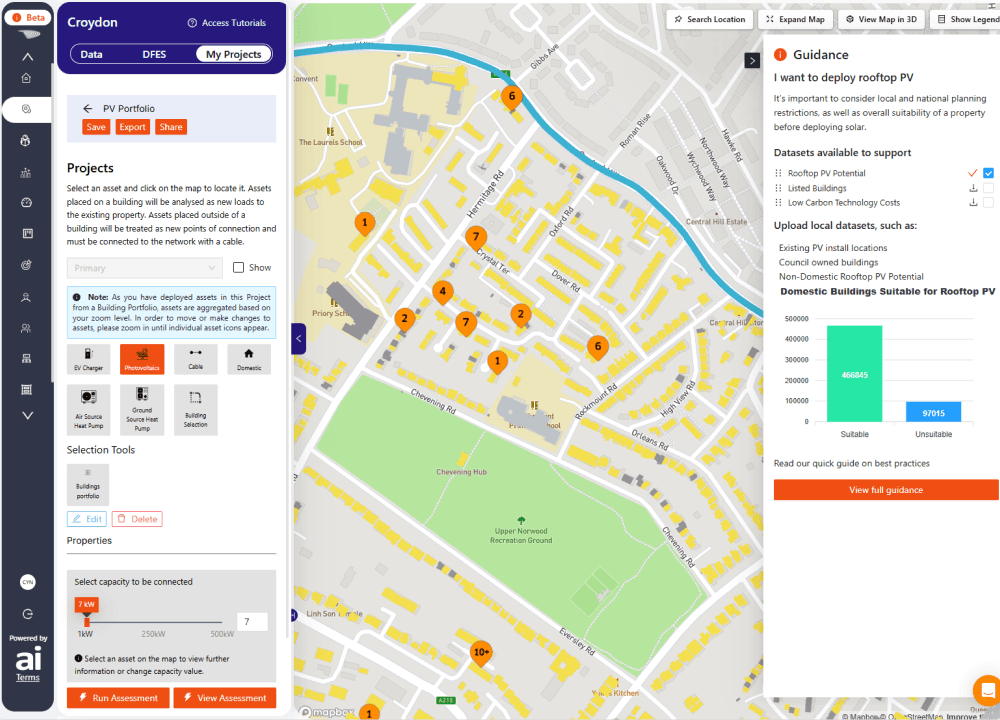Select the Photovoltaics asset tool

pyautogui.click(x=142, y=359)
